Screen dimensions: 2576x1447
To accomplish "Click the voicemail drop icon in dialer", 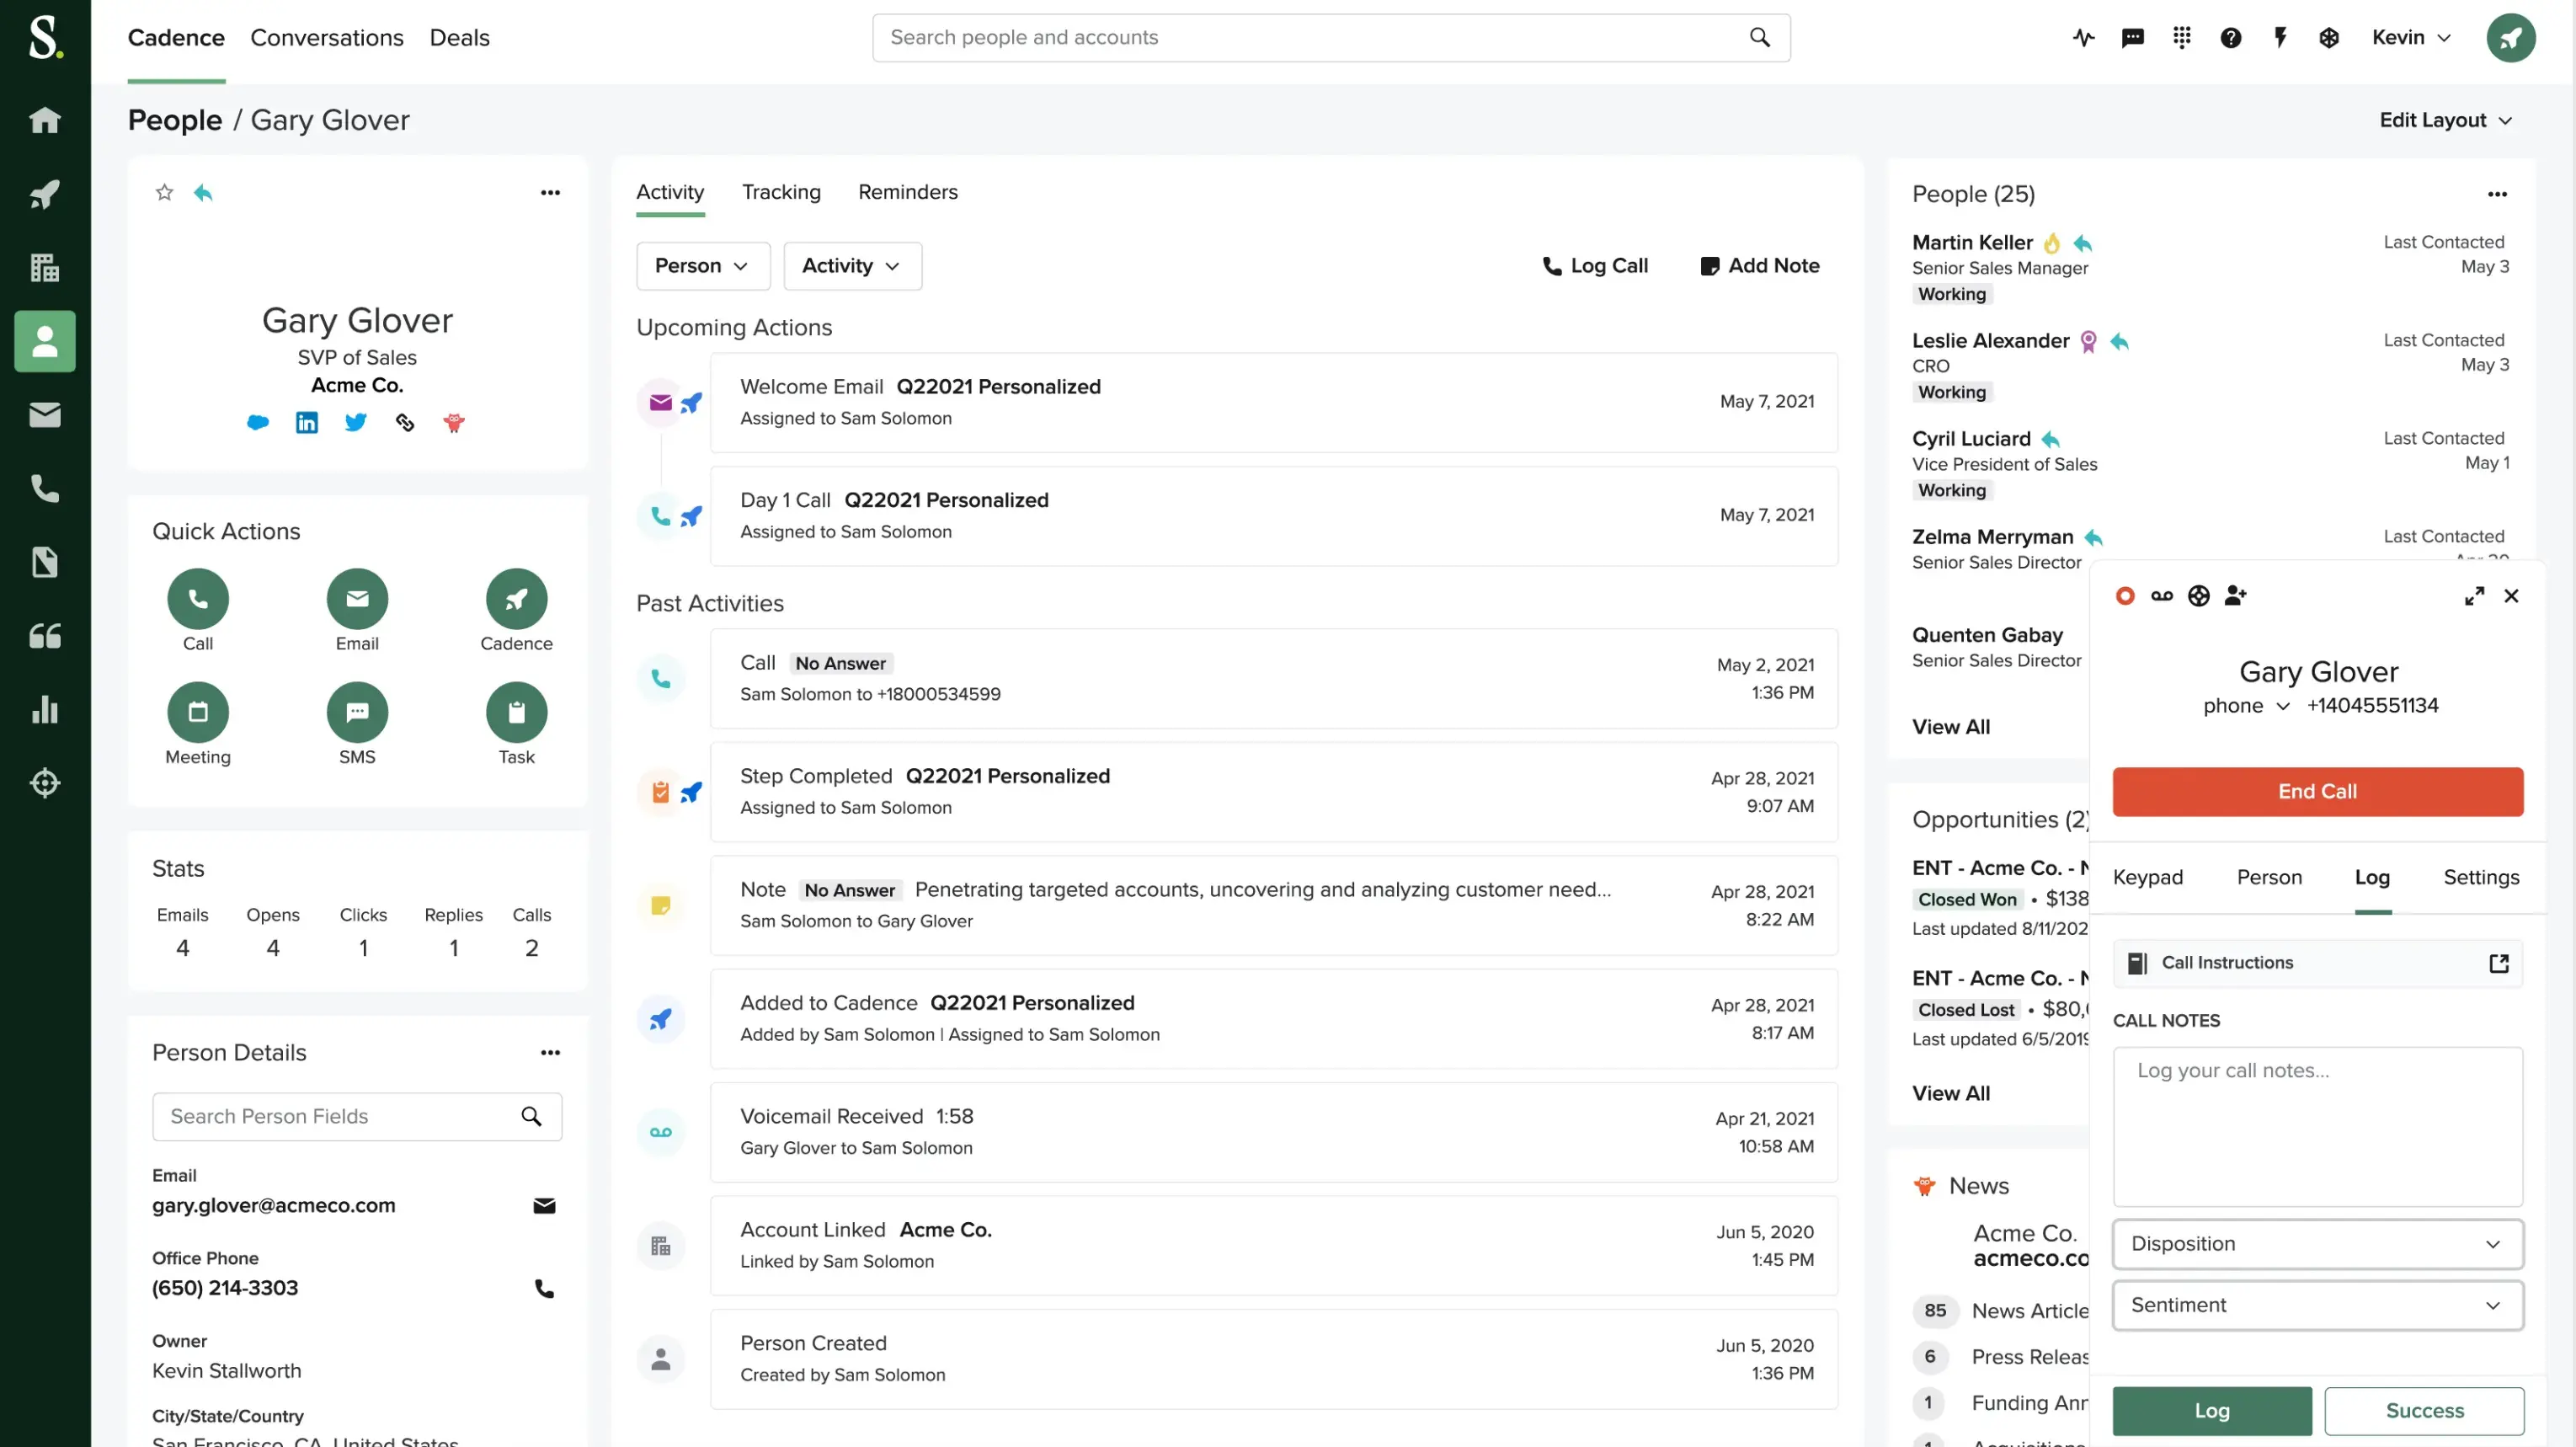I will point(2162,596).
